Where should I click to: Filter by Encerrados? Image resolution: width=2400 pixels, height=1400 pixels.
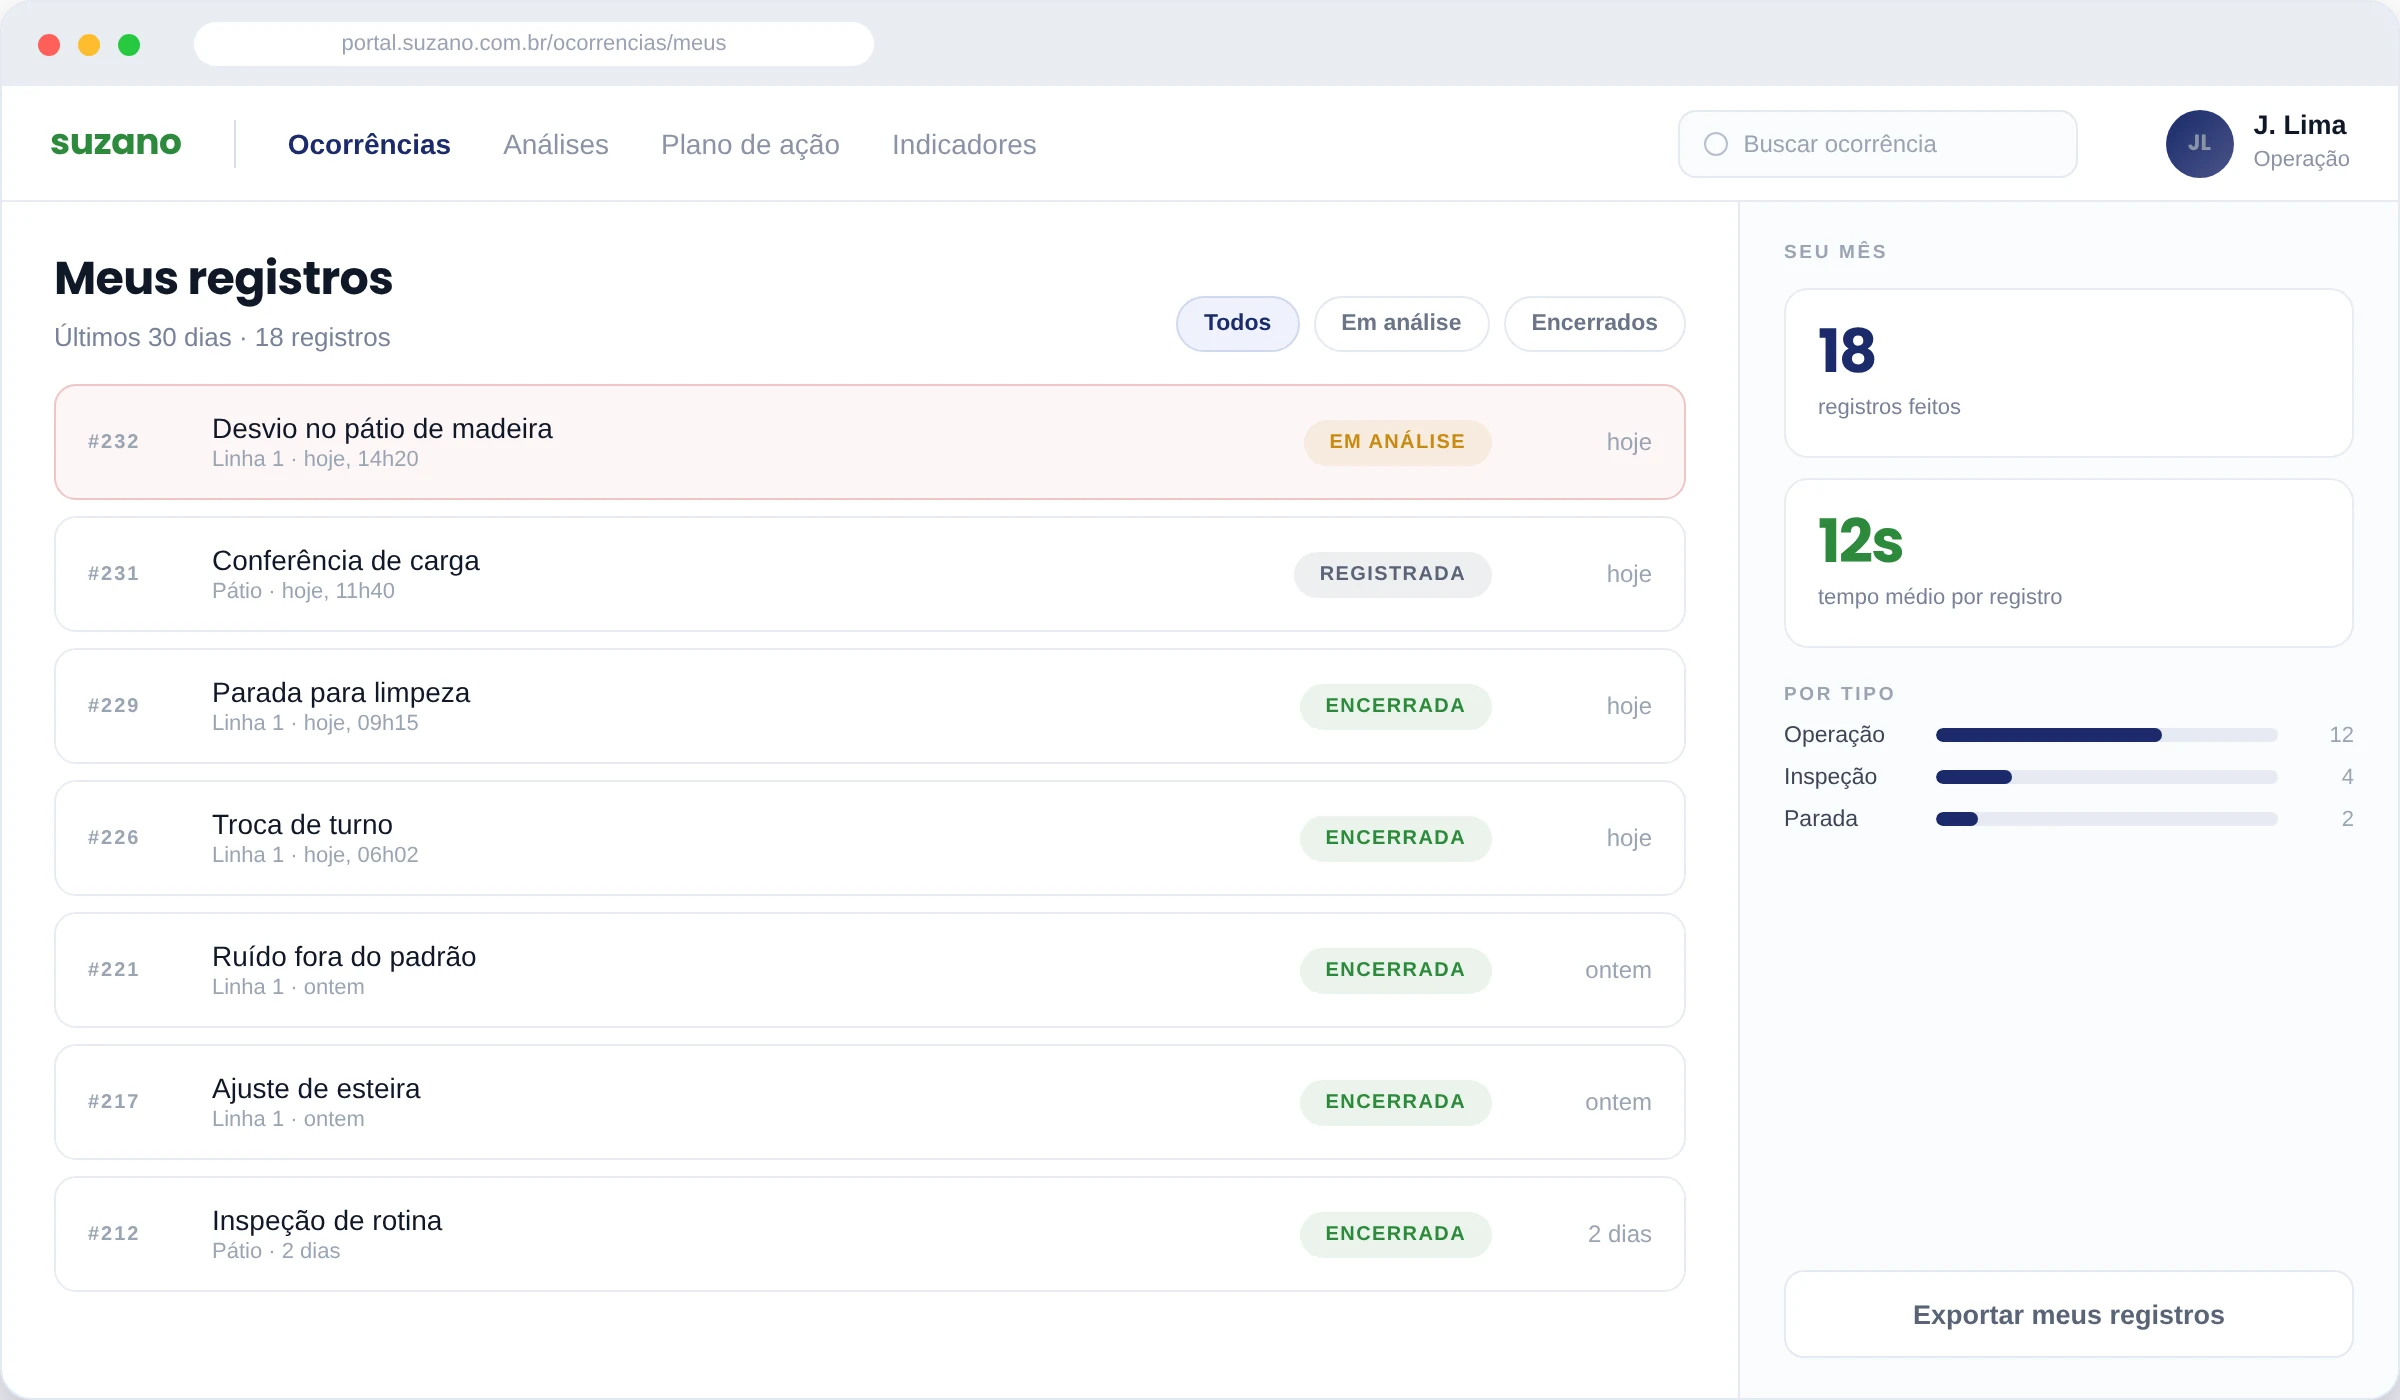tap(1594, 323)
